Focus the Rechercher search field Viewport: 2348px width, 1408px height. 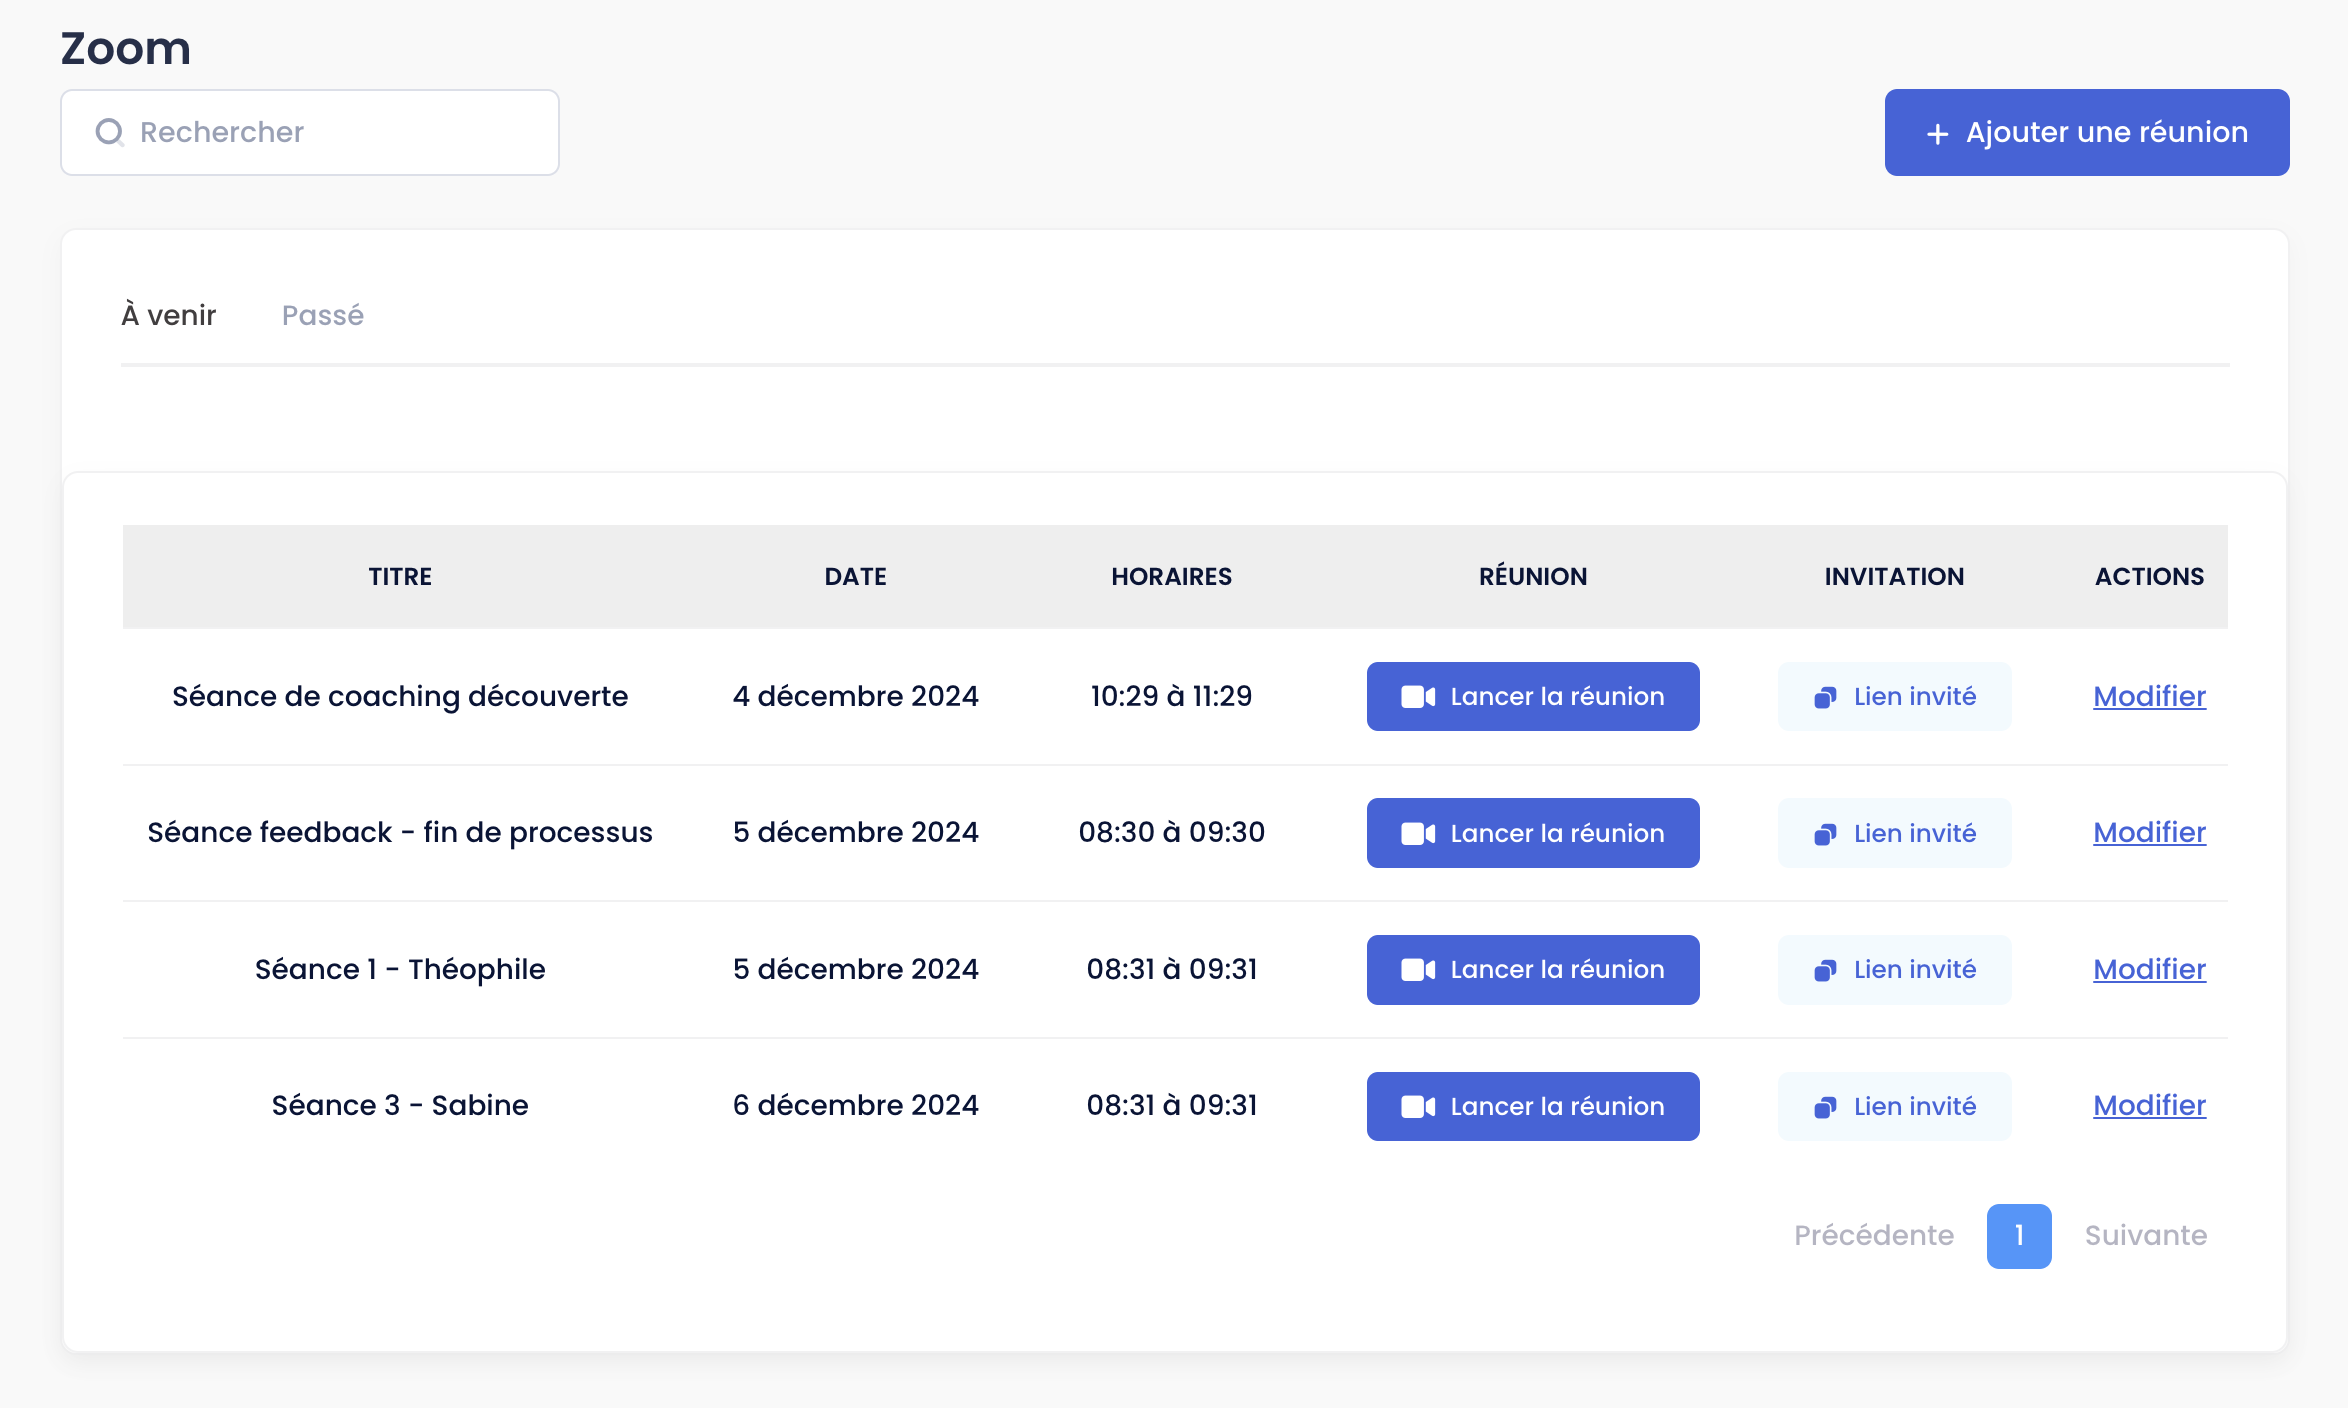point(310,132)
